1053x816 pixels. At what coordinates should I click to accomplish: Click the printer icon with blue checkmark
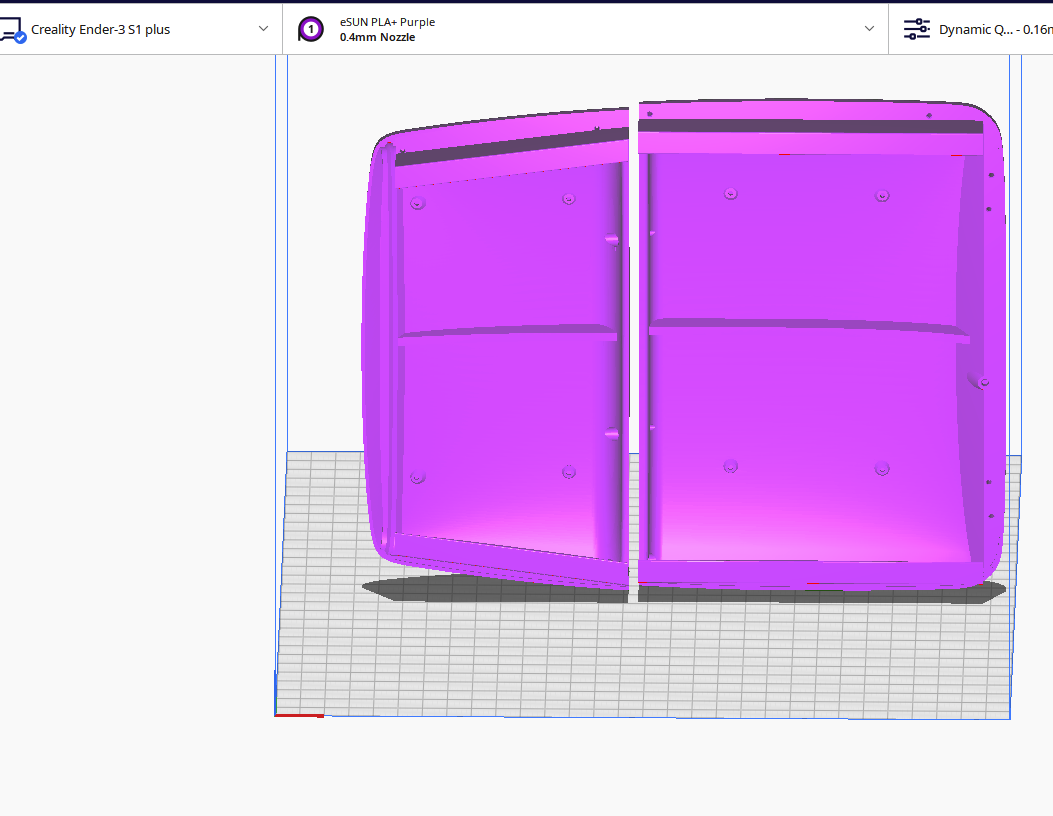[x=12, y=30]
